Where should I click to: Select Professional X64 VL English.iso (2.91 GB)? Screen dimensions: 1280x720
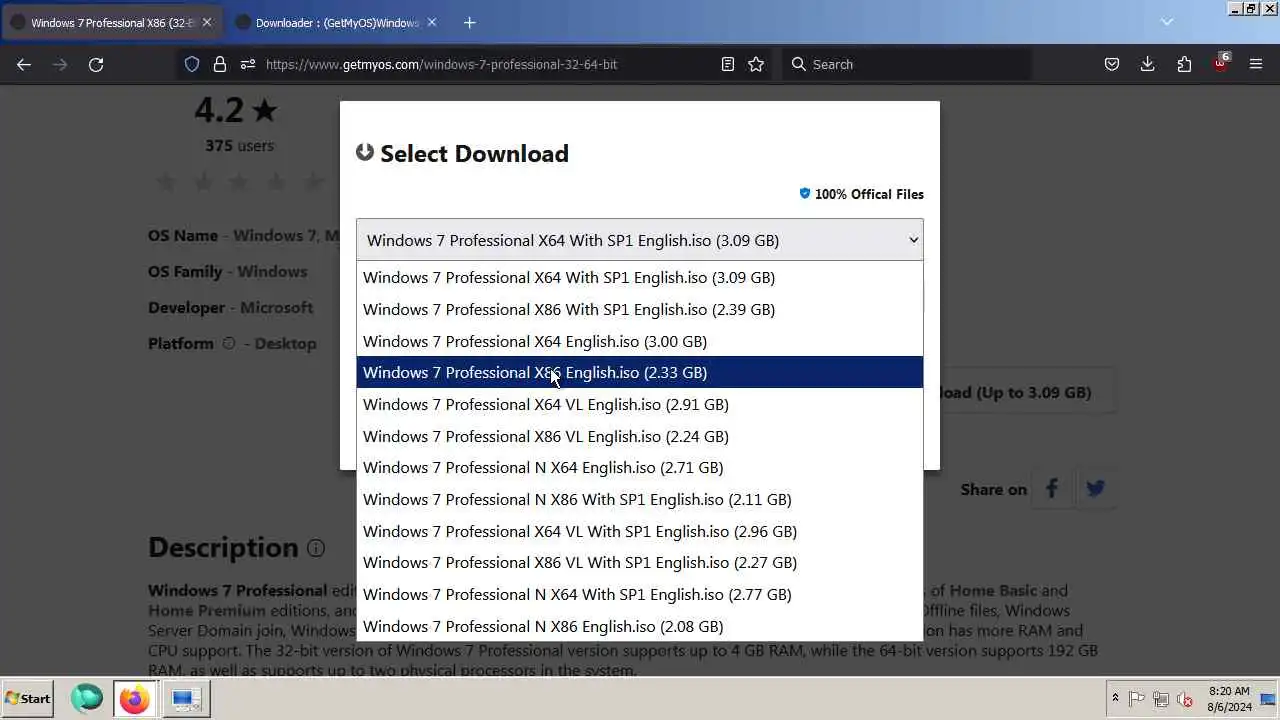[640, 404]
